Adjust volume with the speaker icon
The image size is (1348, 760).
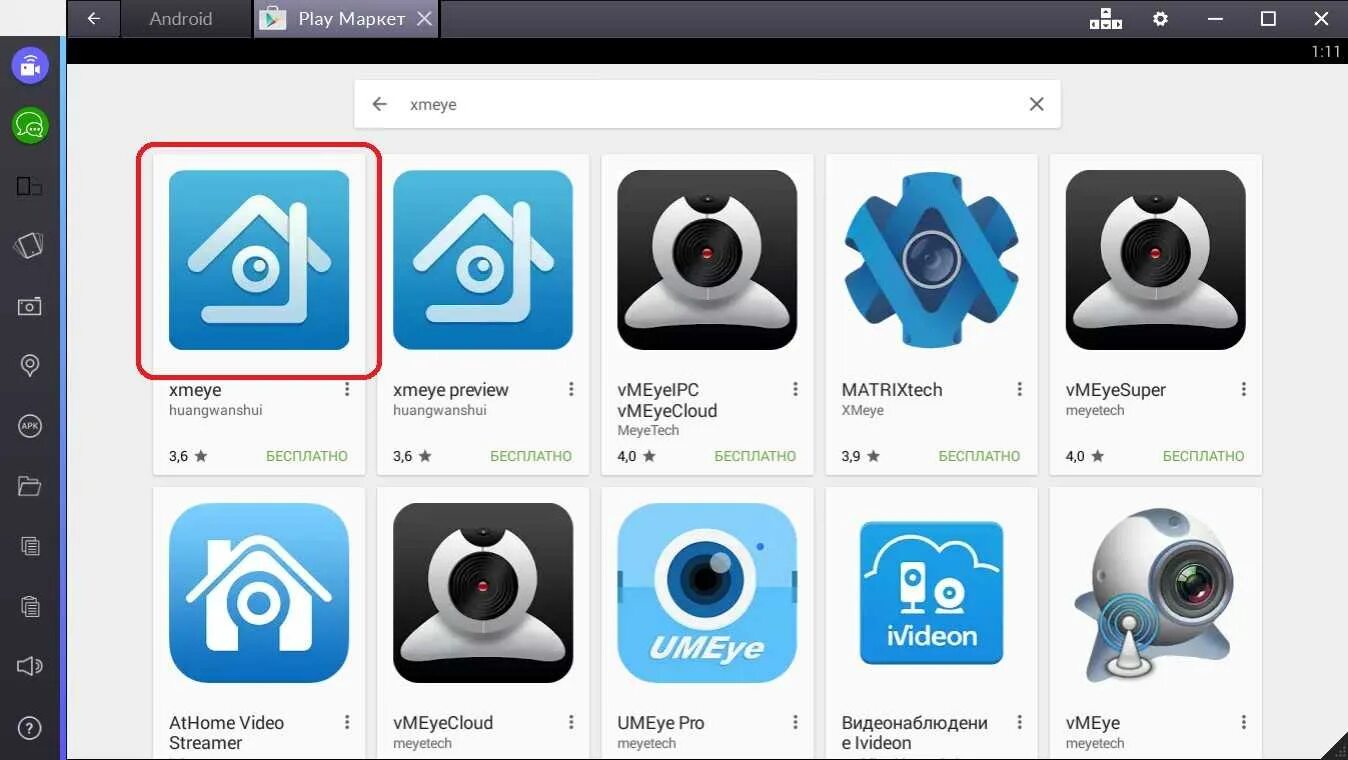(30, 666)
